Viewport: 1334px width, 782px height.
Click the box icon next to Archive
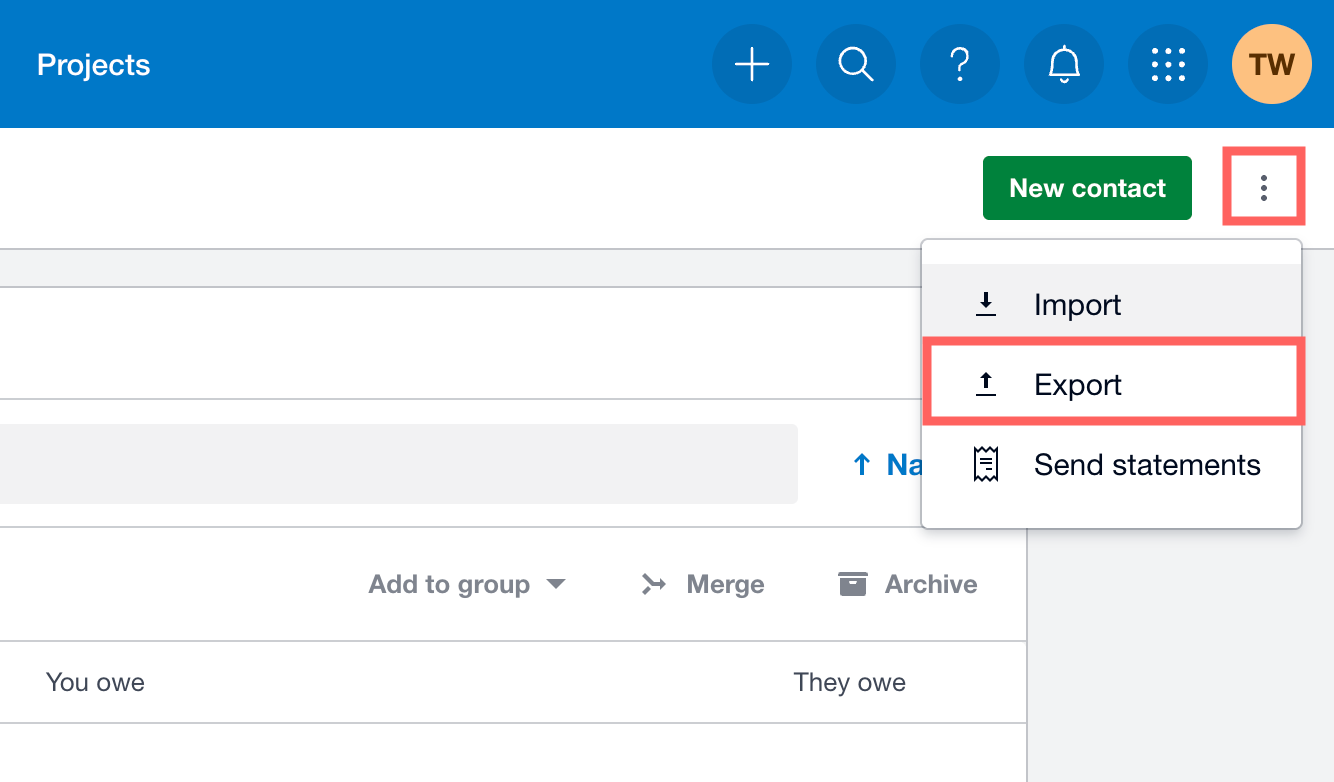pos(853,584)
